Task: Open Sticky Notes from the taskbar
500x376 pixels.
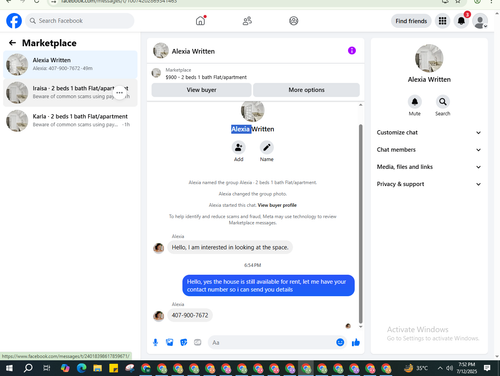Action: [114, 368]
